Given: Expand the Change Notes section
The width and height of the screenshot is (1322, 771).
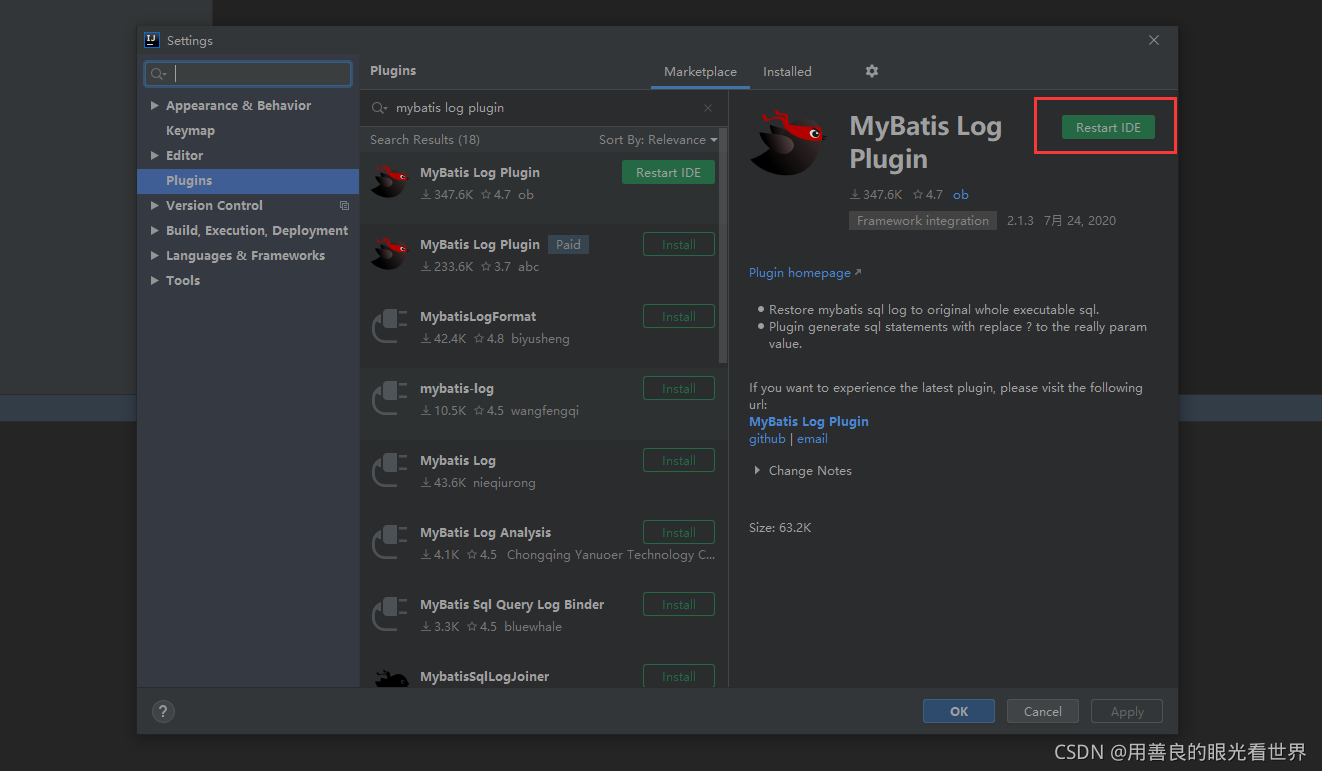Looking at the screenshot, I should coord(757,470).
